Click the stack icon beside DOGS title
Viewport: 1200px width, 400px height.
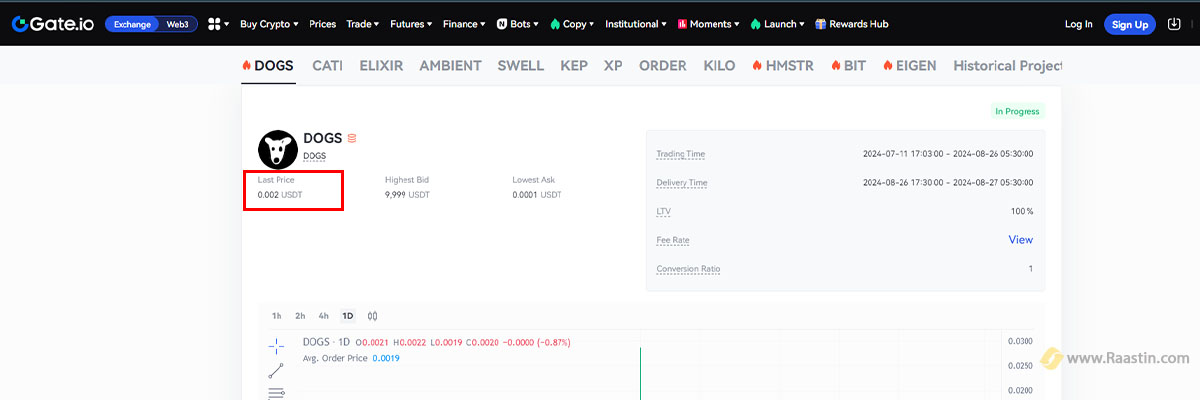point(352,138)
